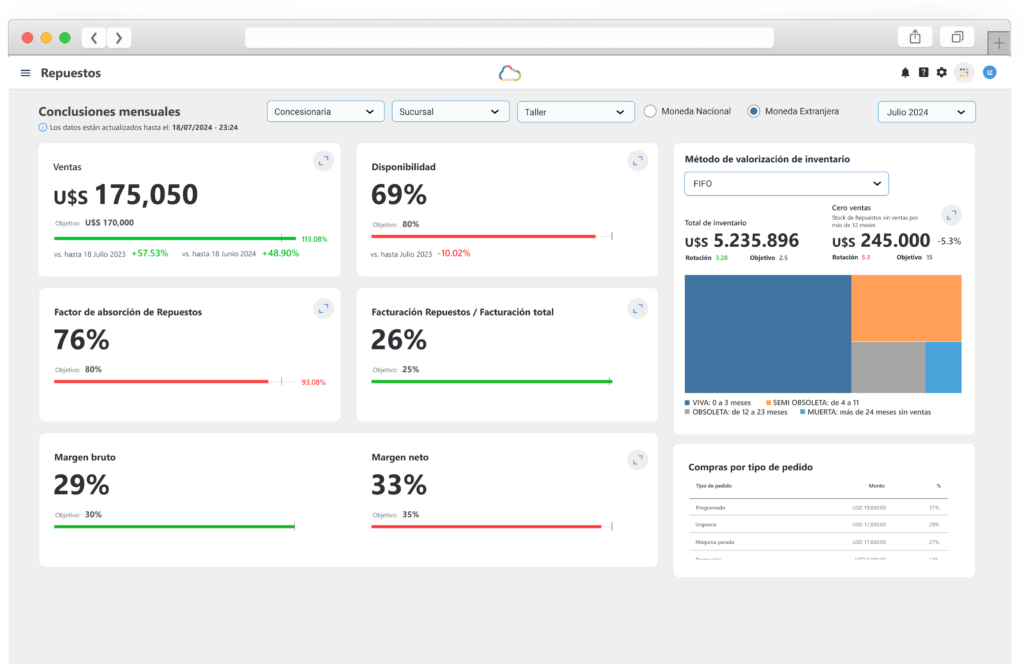Click the +48.90% comparison value

[x=280, y=253]
